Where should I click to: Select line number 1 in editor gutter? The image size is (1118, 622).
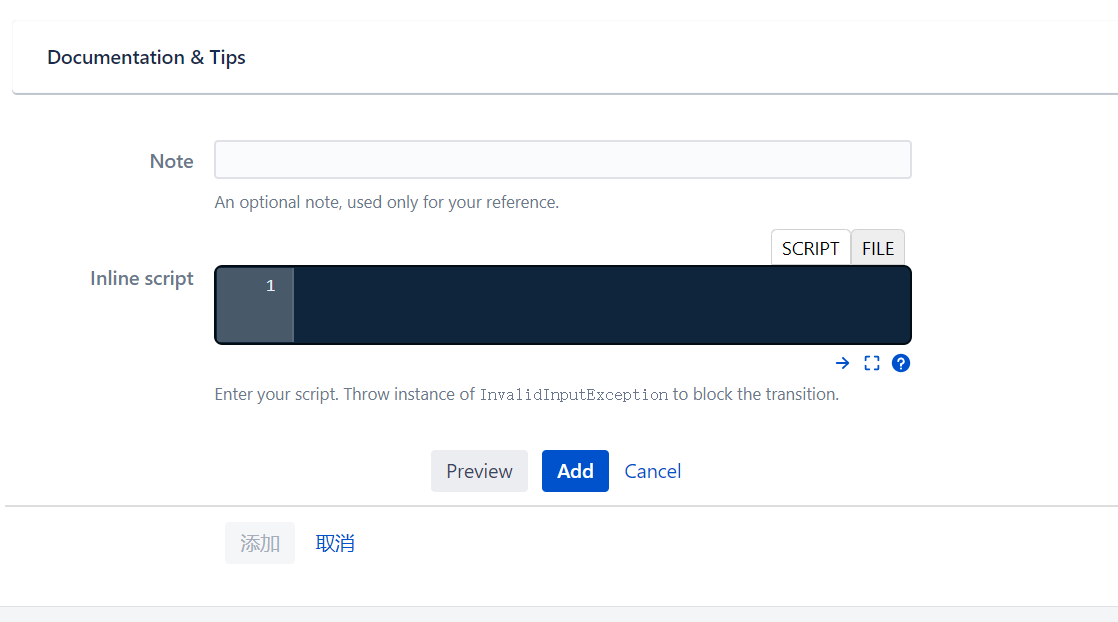[270, 286]
